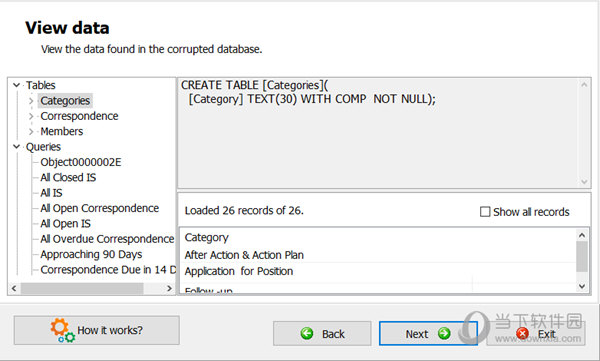Click the green arrow icon on Next button

[444, 333]
